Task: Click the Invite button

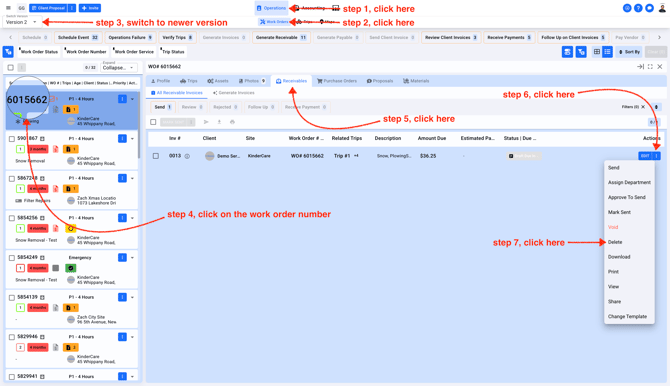Action: (90, 8)
